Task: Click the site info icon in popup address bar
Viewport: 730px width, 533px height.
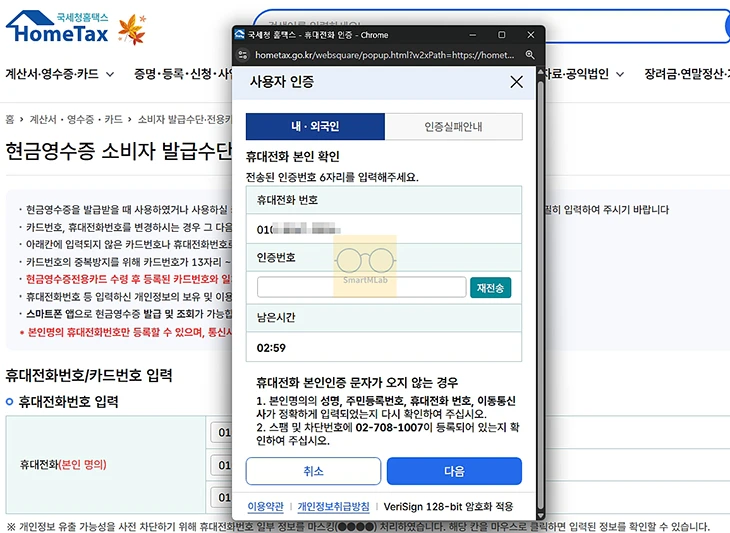Action: (x=243, y=55)
